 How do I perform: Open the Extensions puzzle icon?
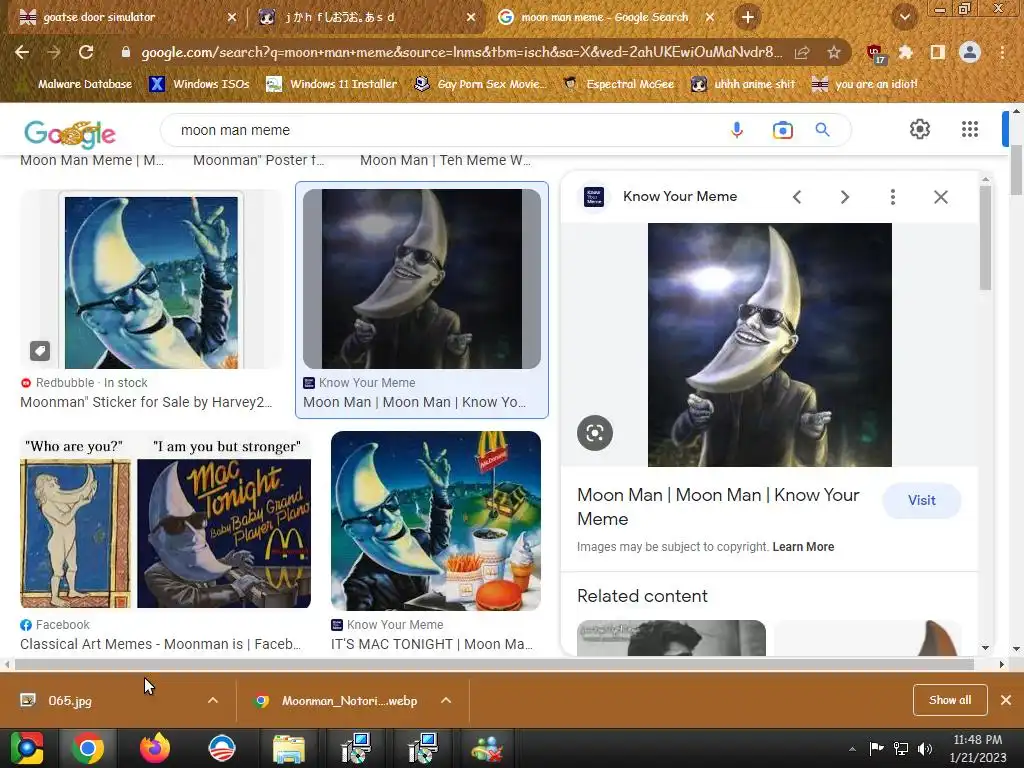905,52
